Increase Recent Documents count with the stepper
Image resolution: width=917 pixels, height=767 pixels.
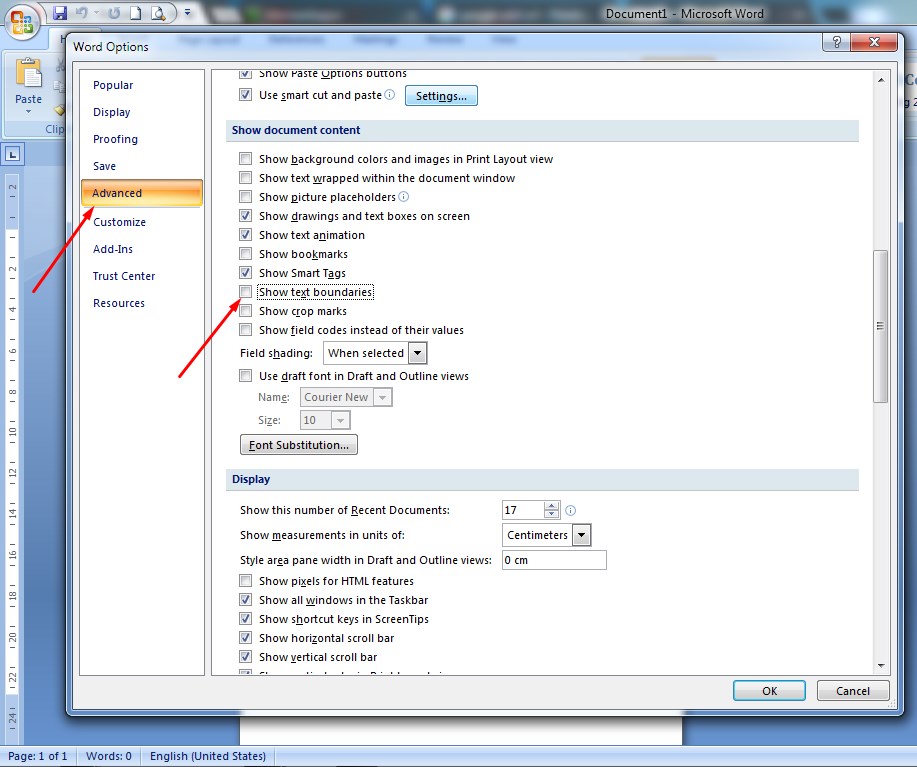[551, 504]
